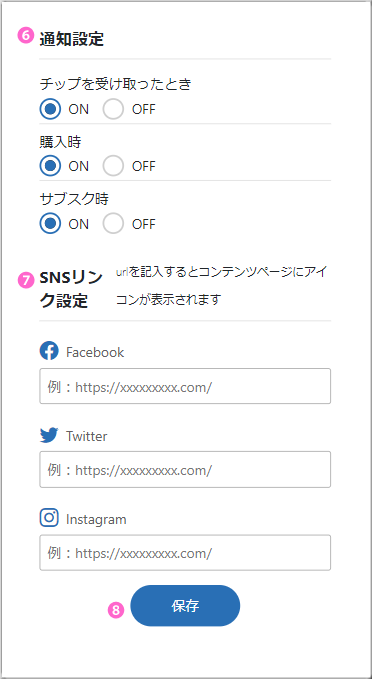Click the Instagram camera icon

coord(49,518)
